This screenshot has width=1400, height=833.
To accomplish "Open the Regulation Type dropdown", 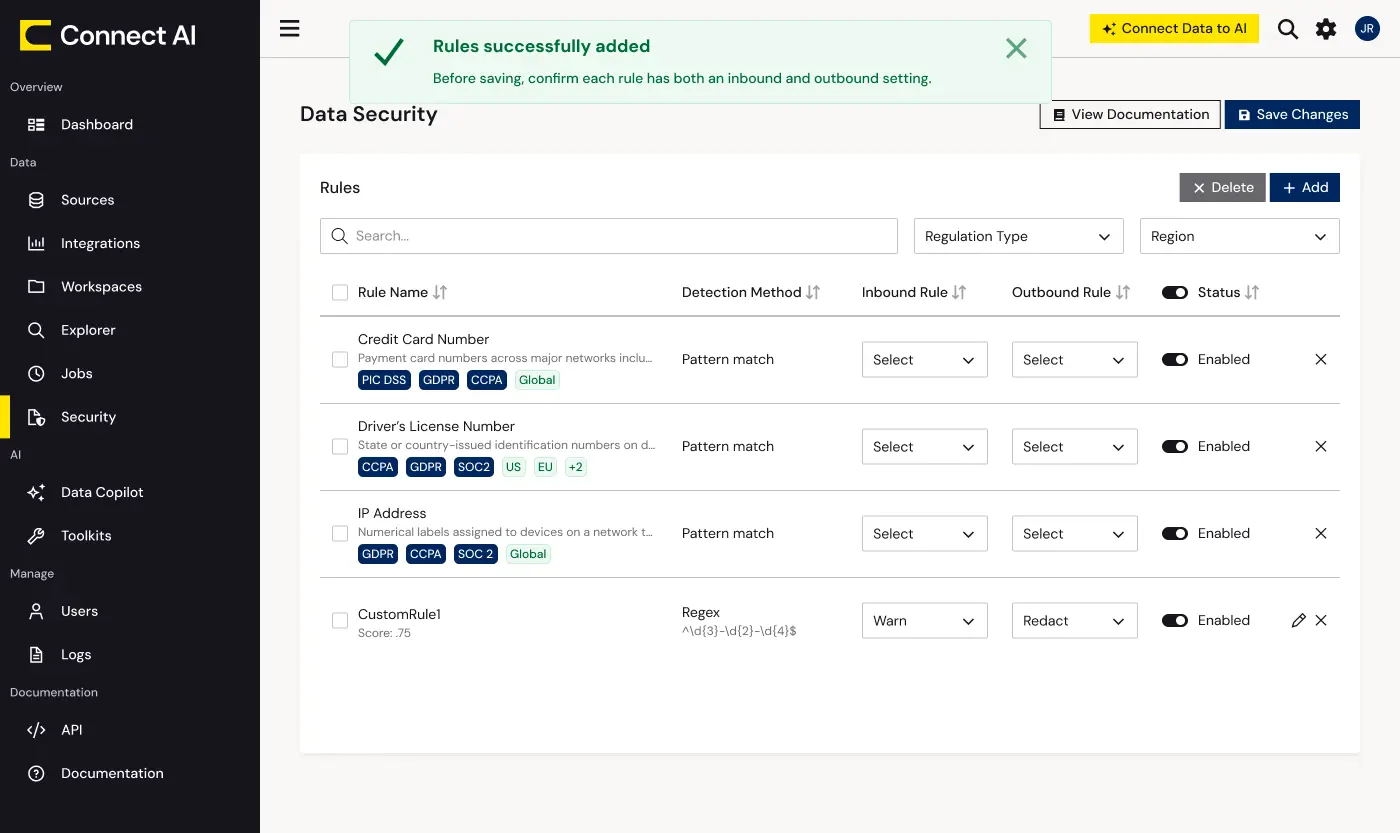I will (1019, 236).
